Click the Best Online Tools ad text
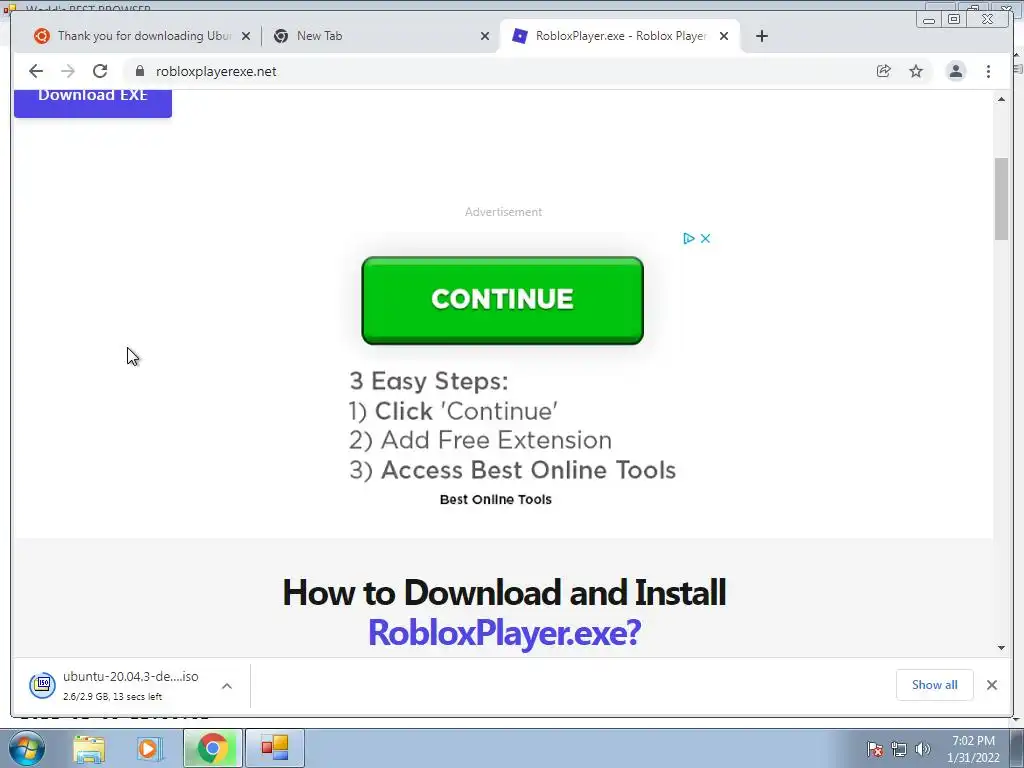 (x=496, y=500)
